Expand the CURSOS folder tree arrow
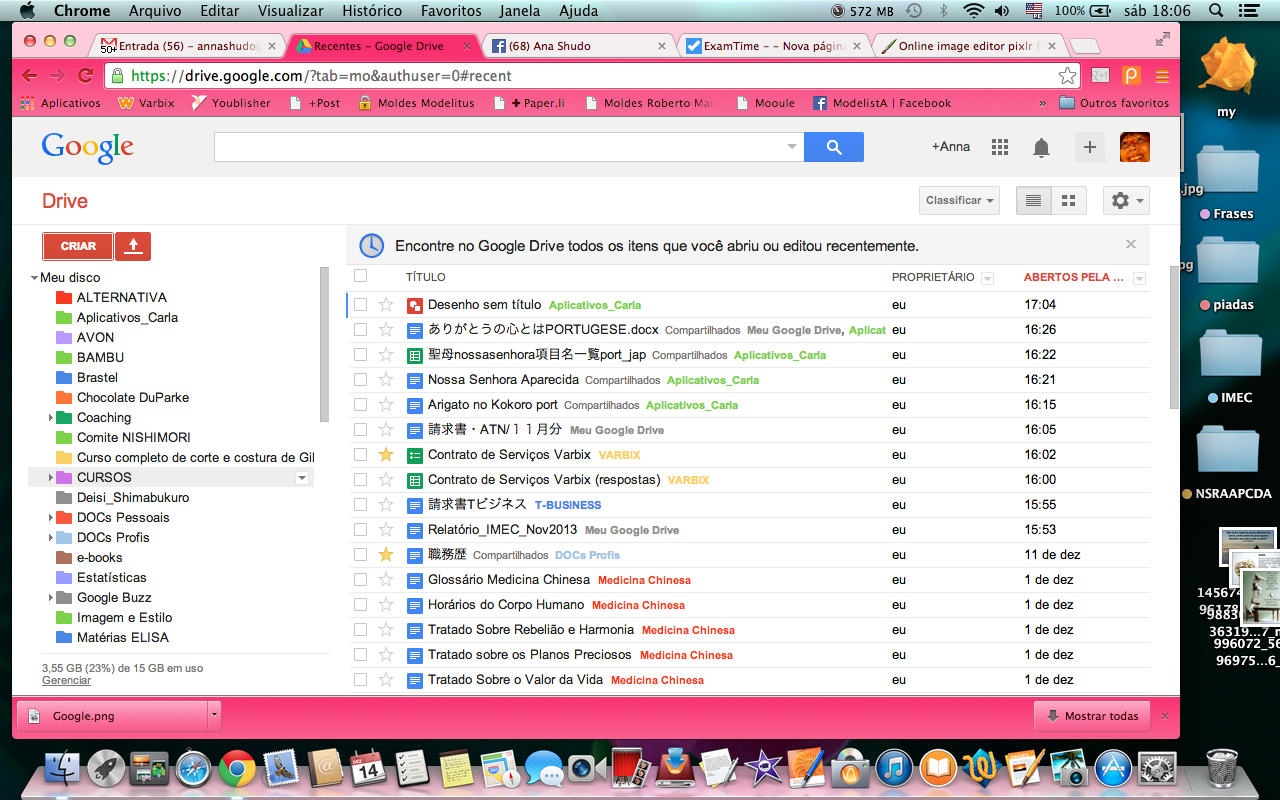Image resolution: width=1280 pixels, height=800 pixels. click(51, 478)
